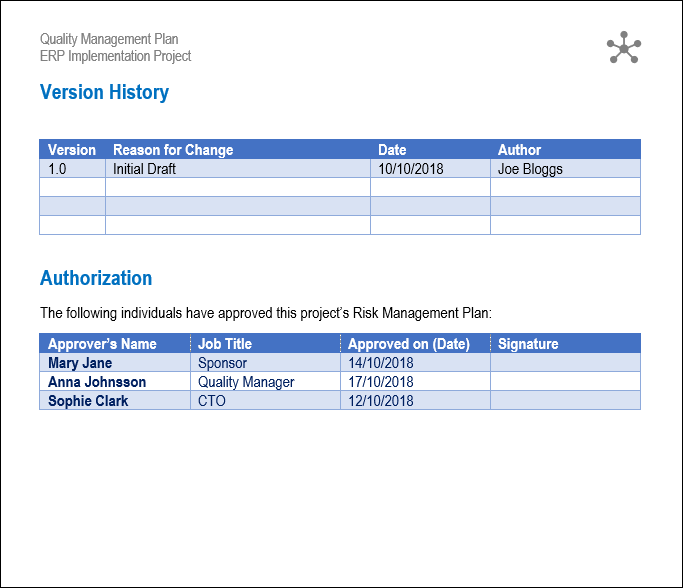Click the 'ERP Implementation Project' header line
This screenshot has width=683, height=588.
115,56
